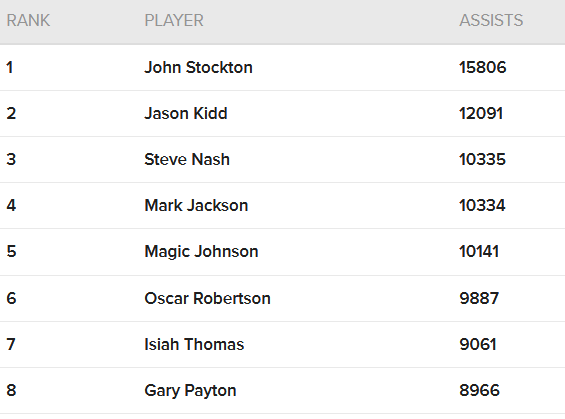Select the 12091 assists figure

(x=481, y=113)
